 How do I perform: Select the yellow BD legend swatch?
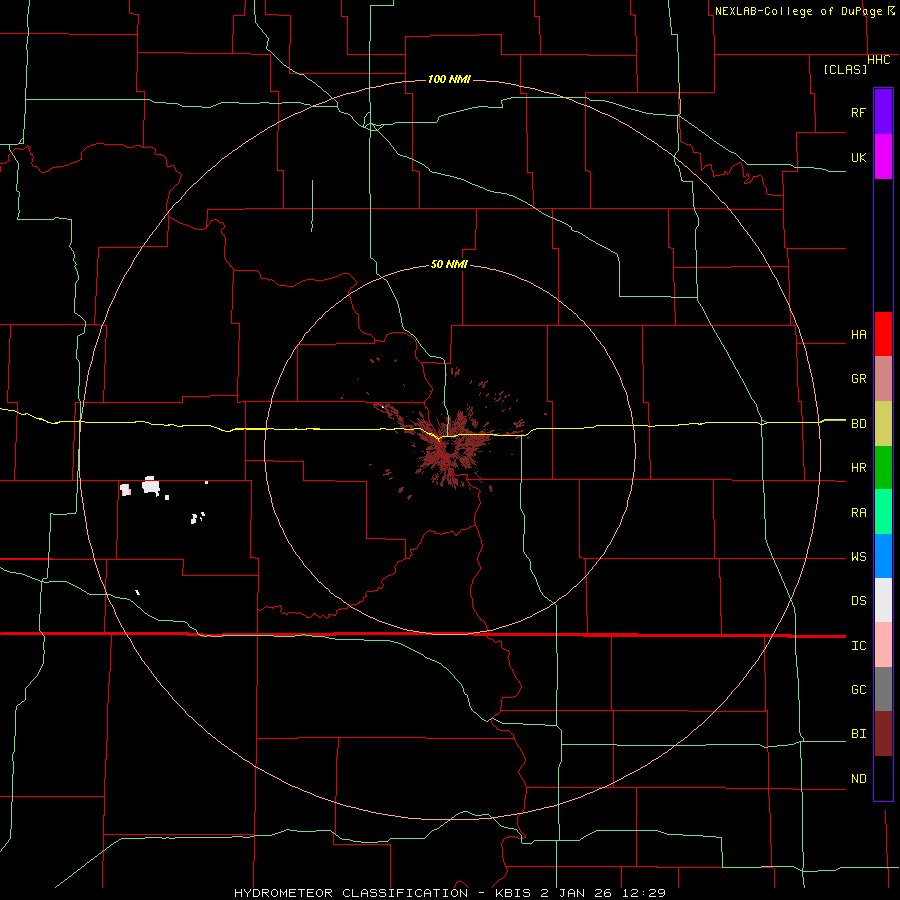click(883, 423)
